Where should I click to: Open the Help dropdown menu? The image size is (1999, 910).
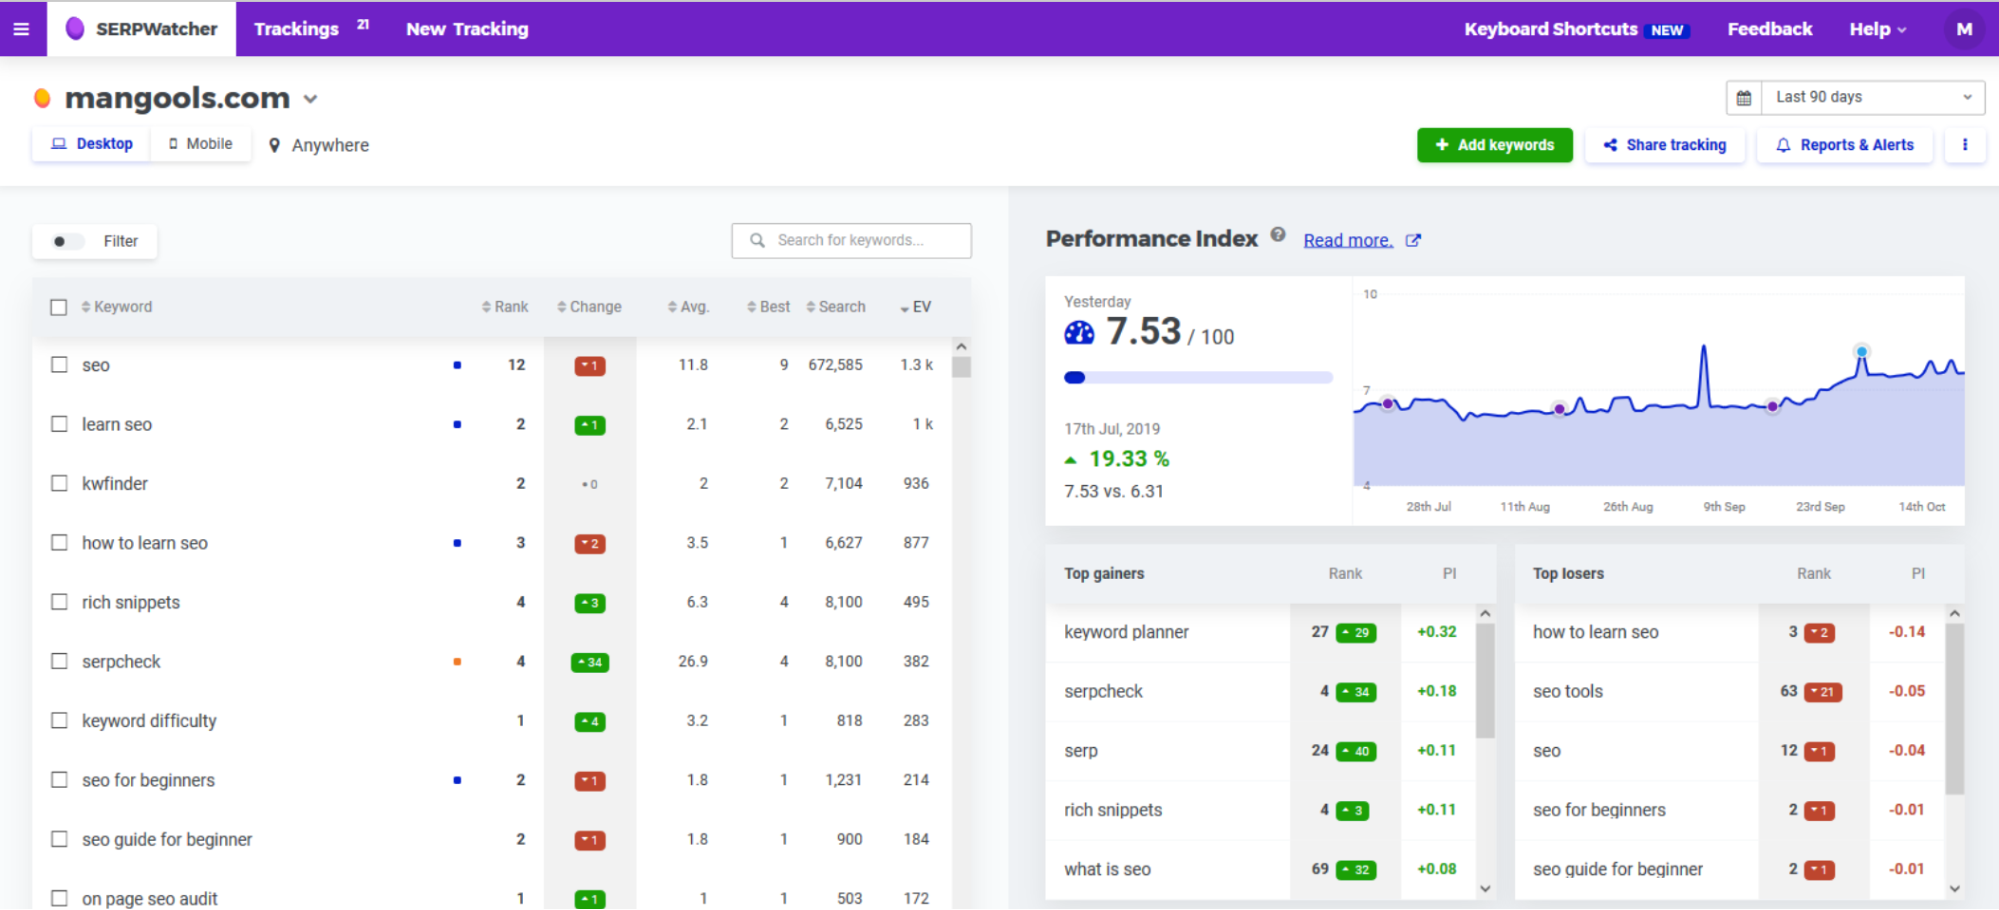(1877, 29)
